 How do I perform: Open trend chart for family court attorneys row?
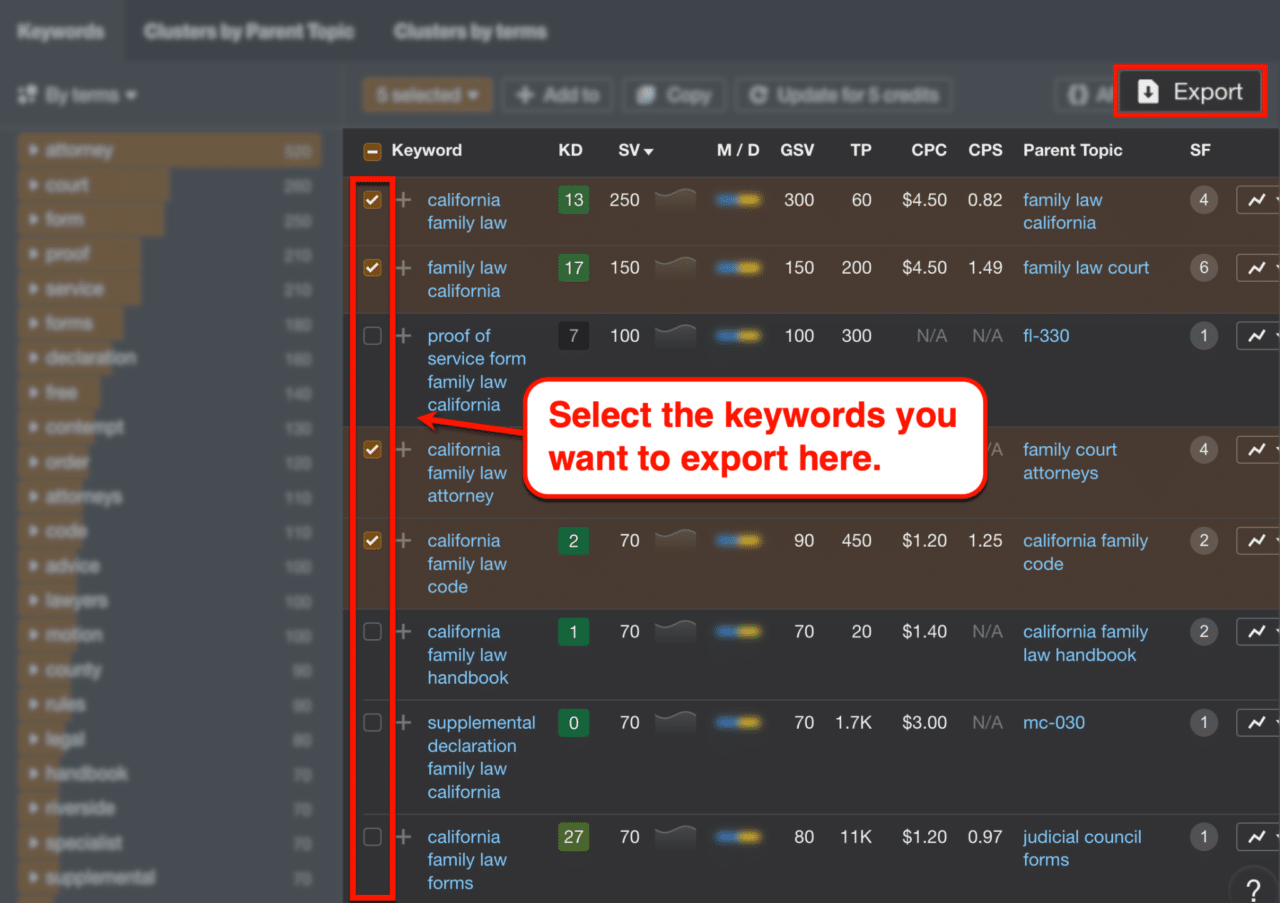click(1258, 450)
